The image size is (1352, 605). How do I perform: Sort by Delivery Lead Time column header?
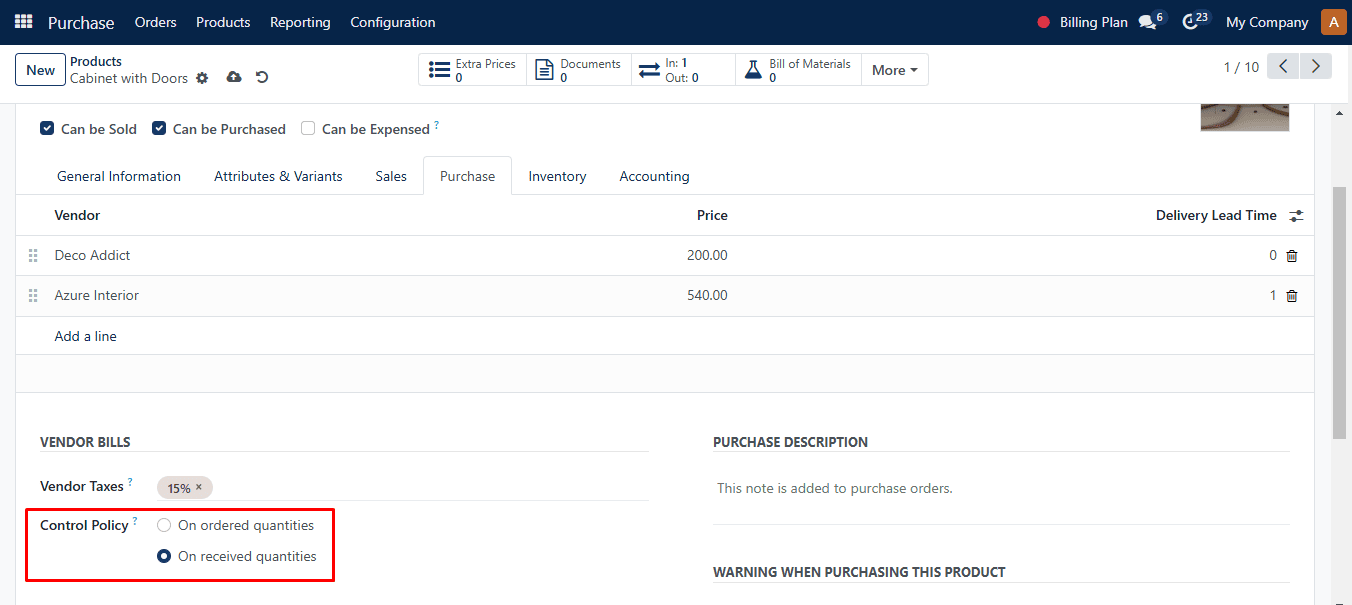pyautogui.click(x=1216, y=215)
